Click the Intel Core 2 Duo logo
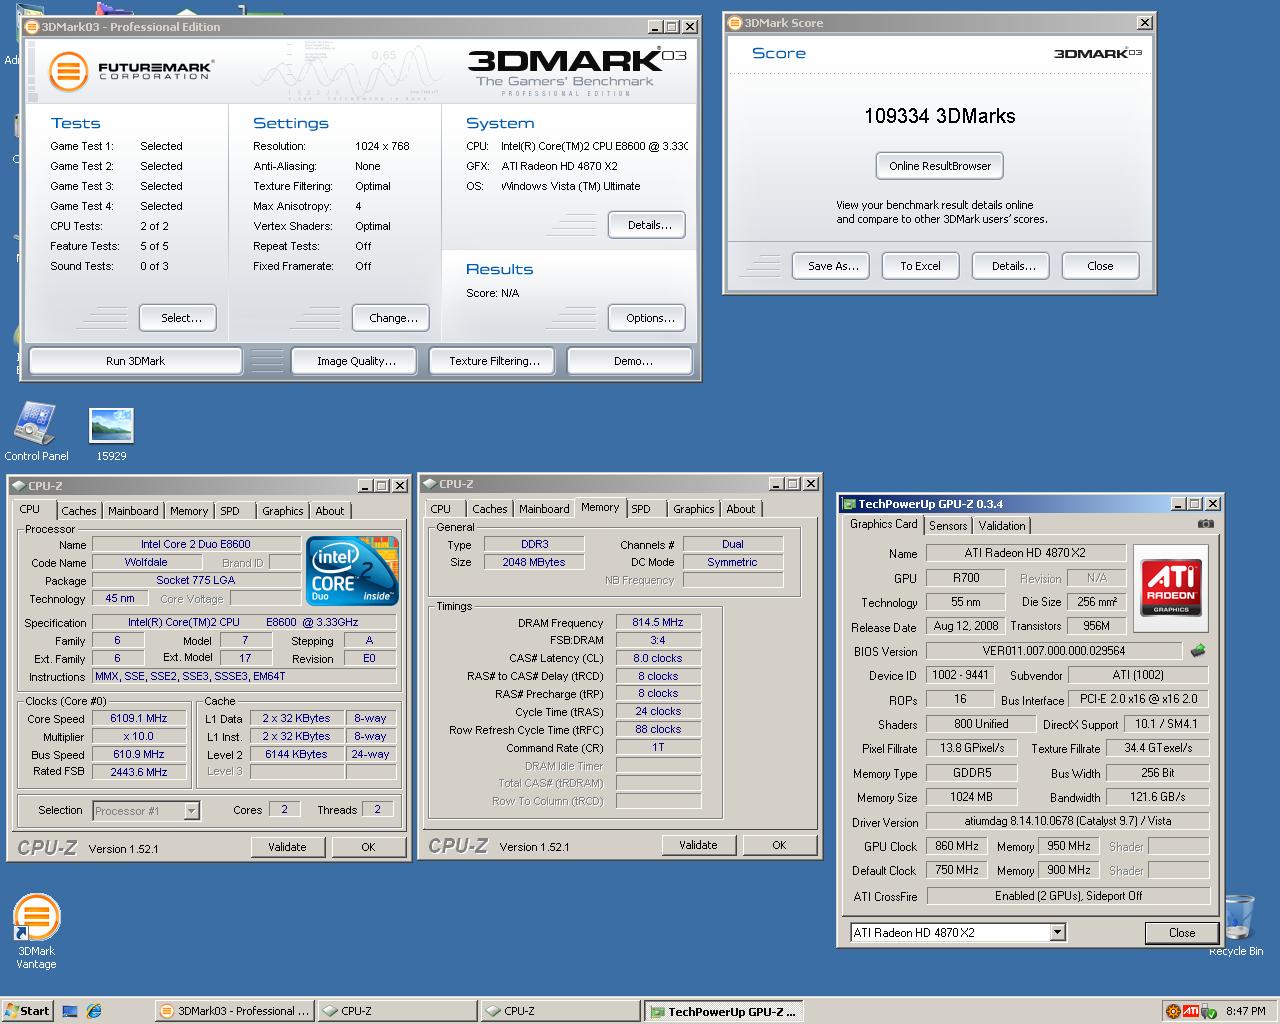 pyautogui.click(x=353, y=571)
